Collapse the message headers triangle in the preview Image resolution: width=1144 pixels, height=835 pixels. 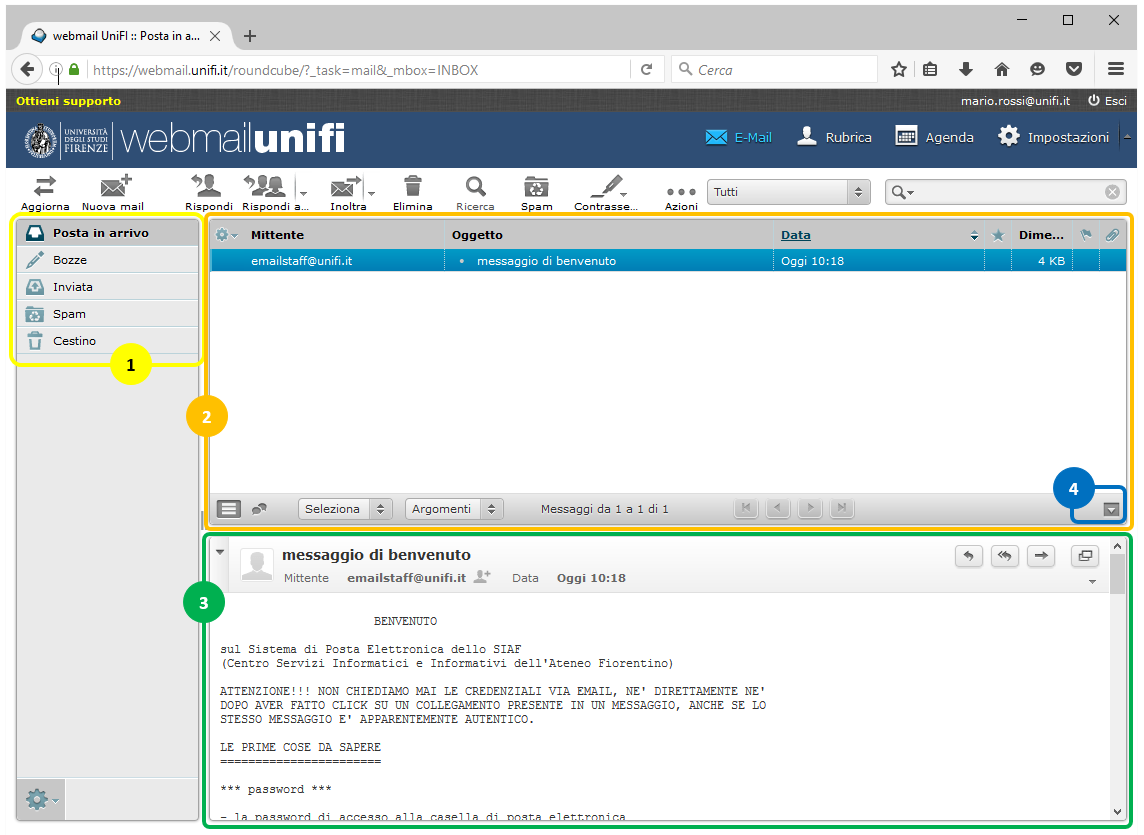click(220, 553)
